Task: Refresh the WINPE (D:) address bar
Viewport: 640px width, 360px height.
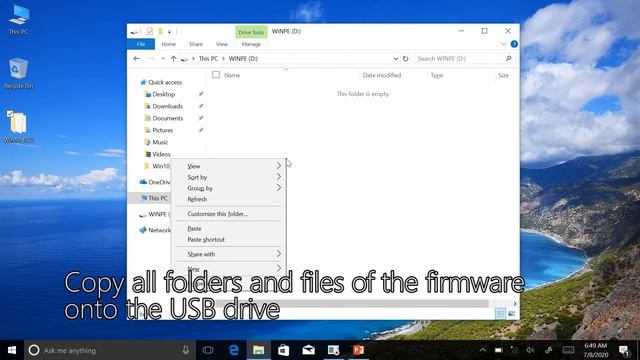Action: click(x=405, y=59)
